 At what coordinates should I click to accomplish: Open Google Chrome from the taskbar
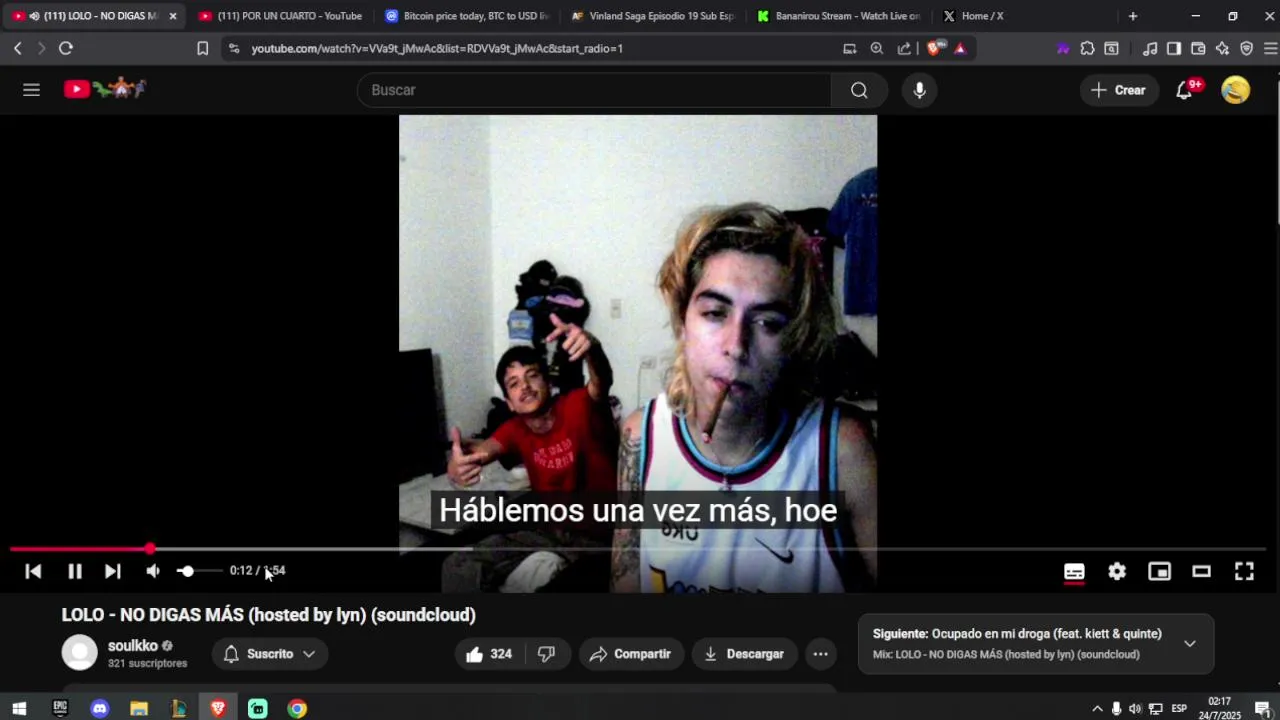click(297, 709)
